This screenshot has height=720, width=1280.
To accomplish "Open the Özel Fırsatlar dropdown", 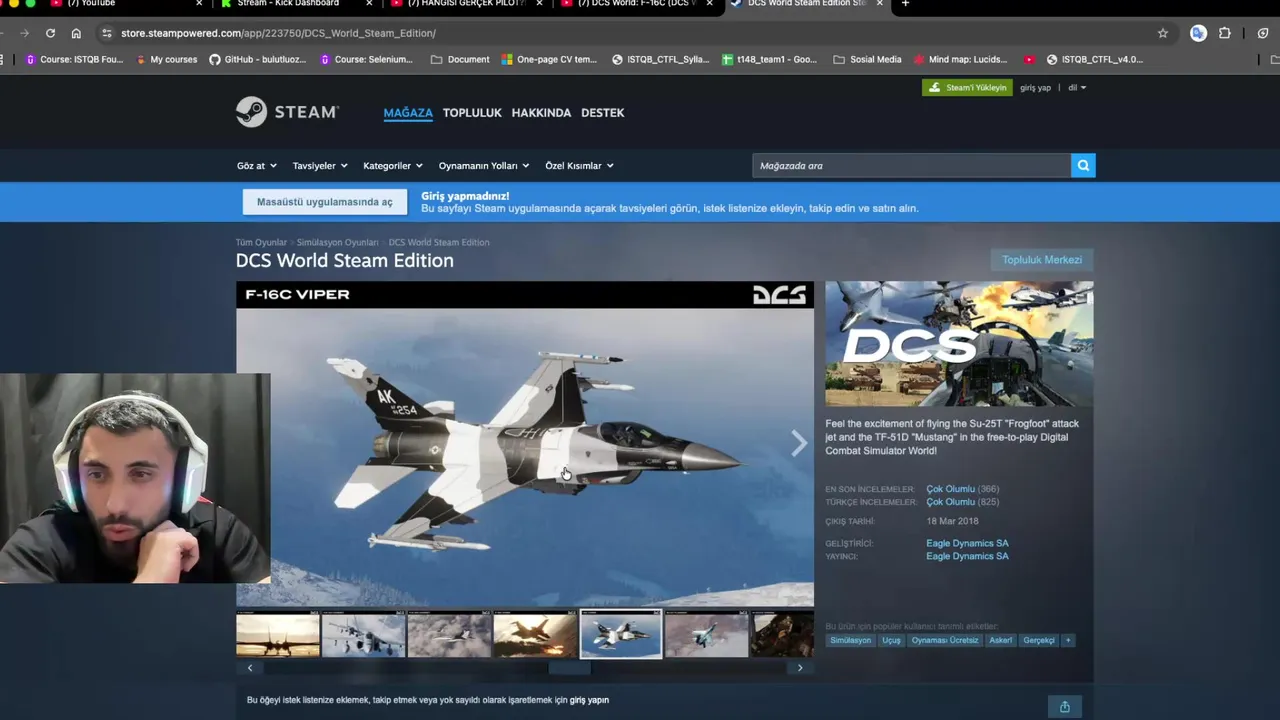I will click(x=579, y=166).
